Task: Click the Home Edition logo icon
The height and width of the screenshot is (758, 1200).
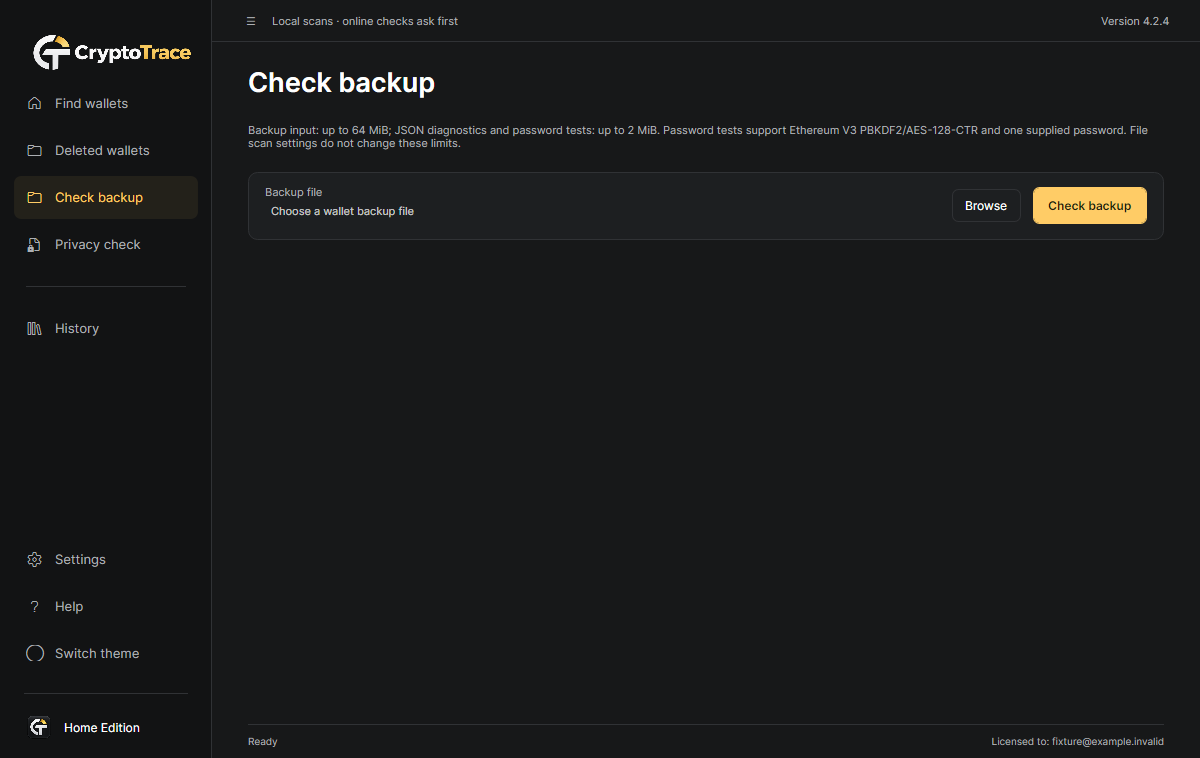Action: 39,727
